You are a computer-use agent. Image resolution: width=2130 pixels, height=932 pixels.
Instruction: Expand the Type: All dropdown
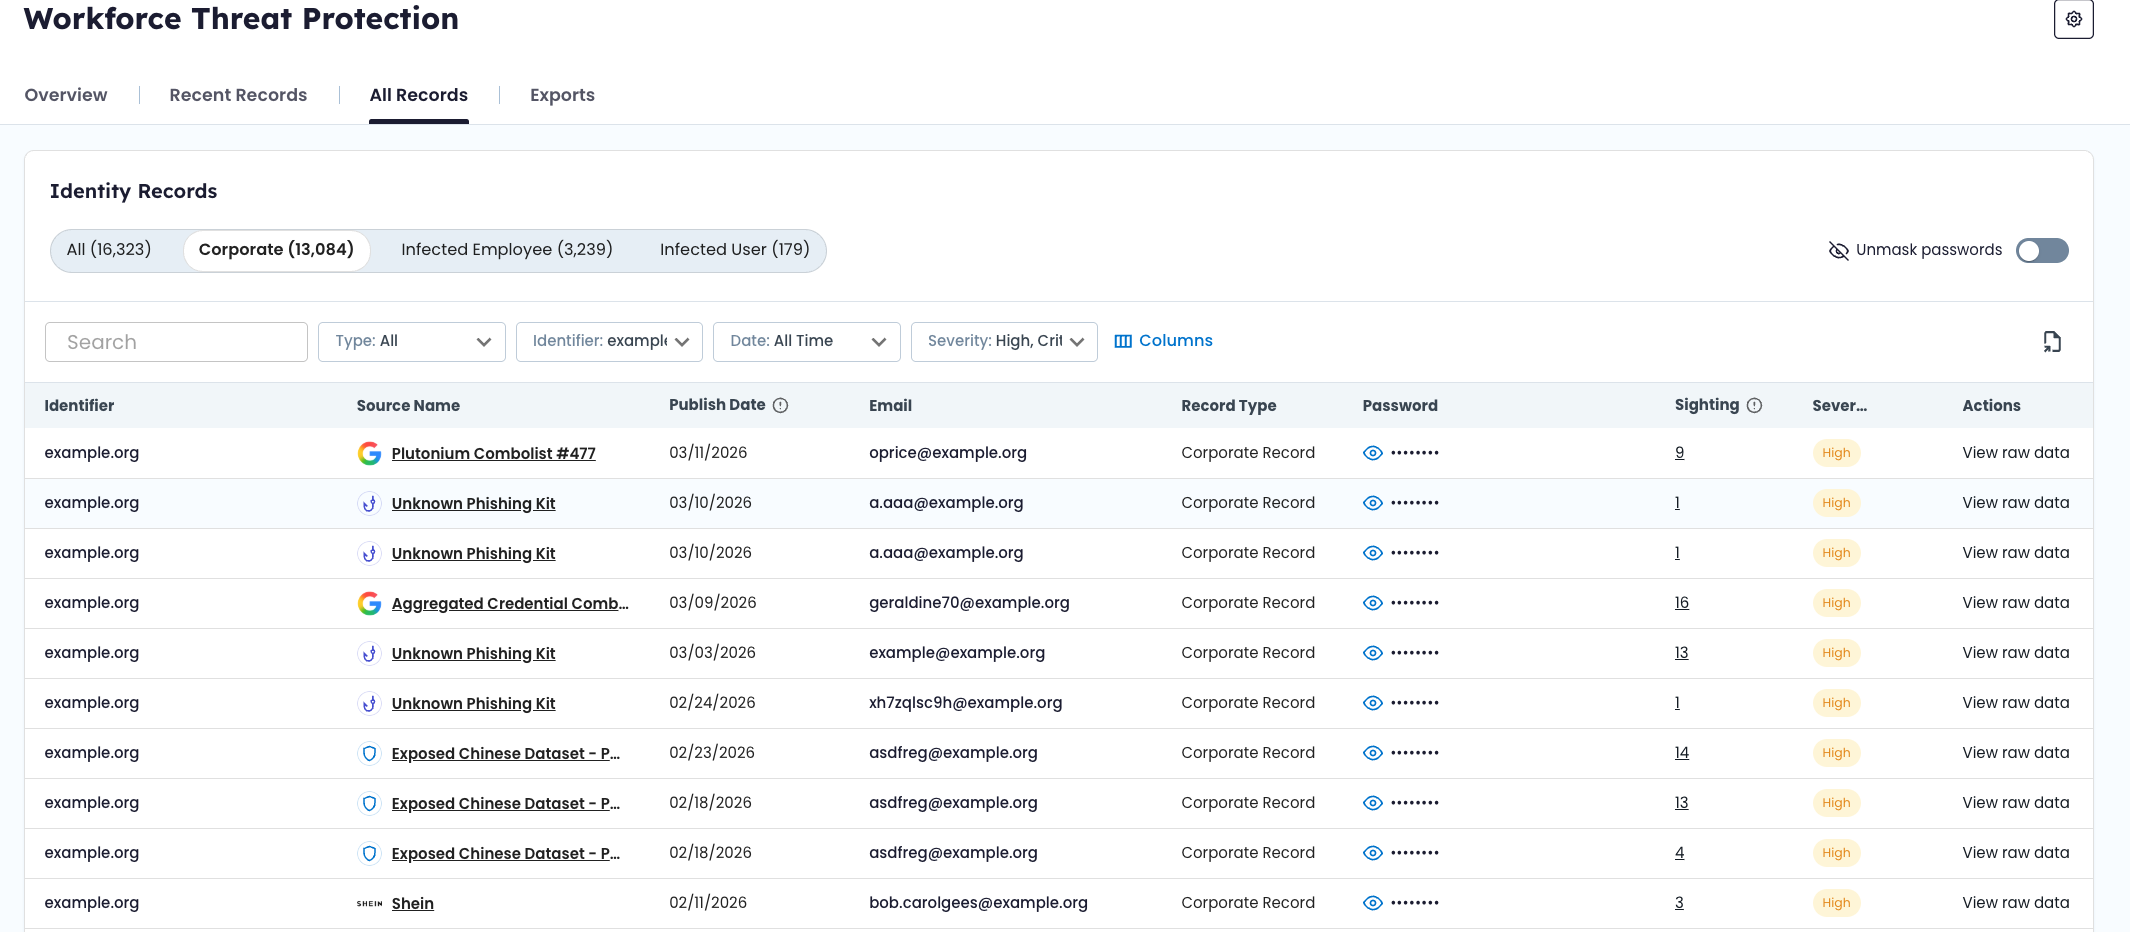[x=411, y=341]
